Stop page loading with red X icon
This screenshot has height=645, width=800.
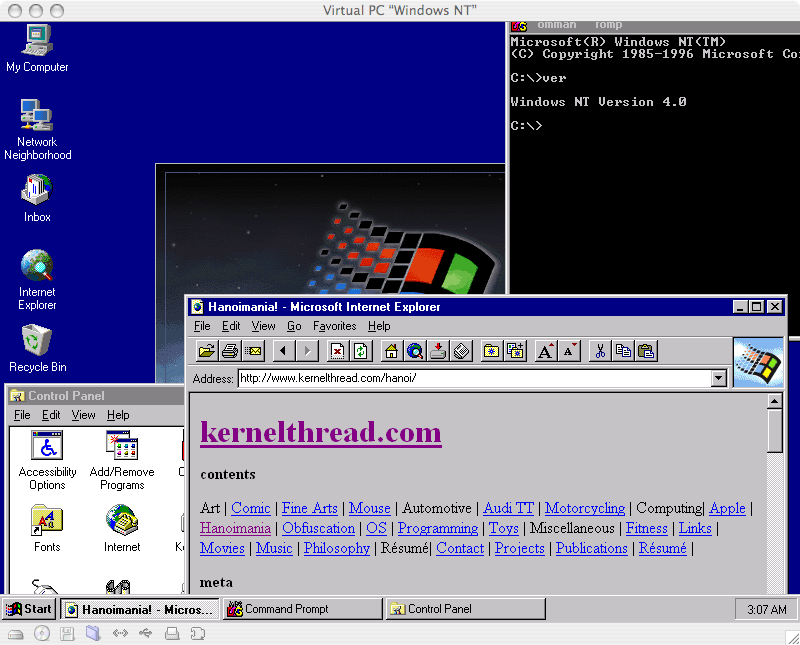(338, 351)
